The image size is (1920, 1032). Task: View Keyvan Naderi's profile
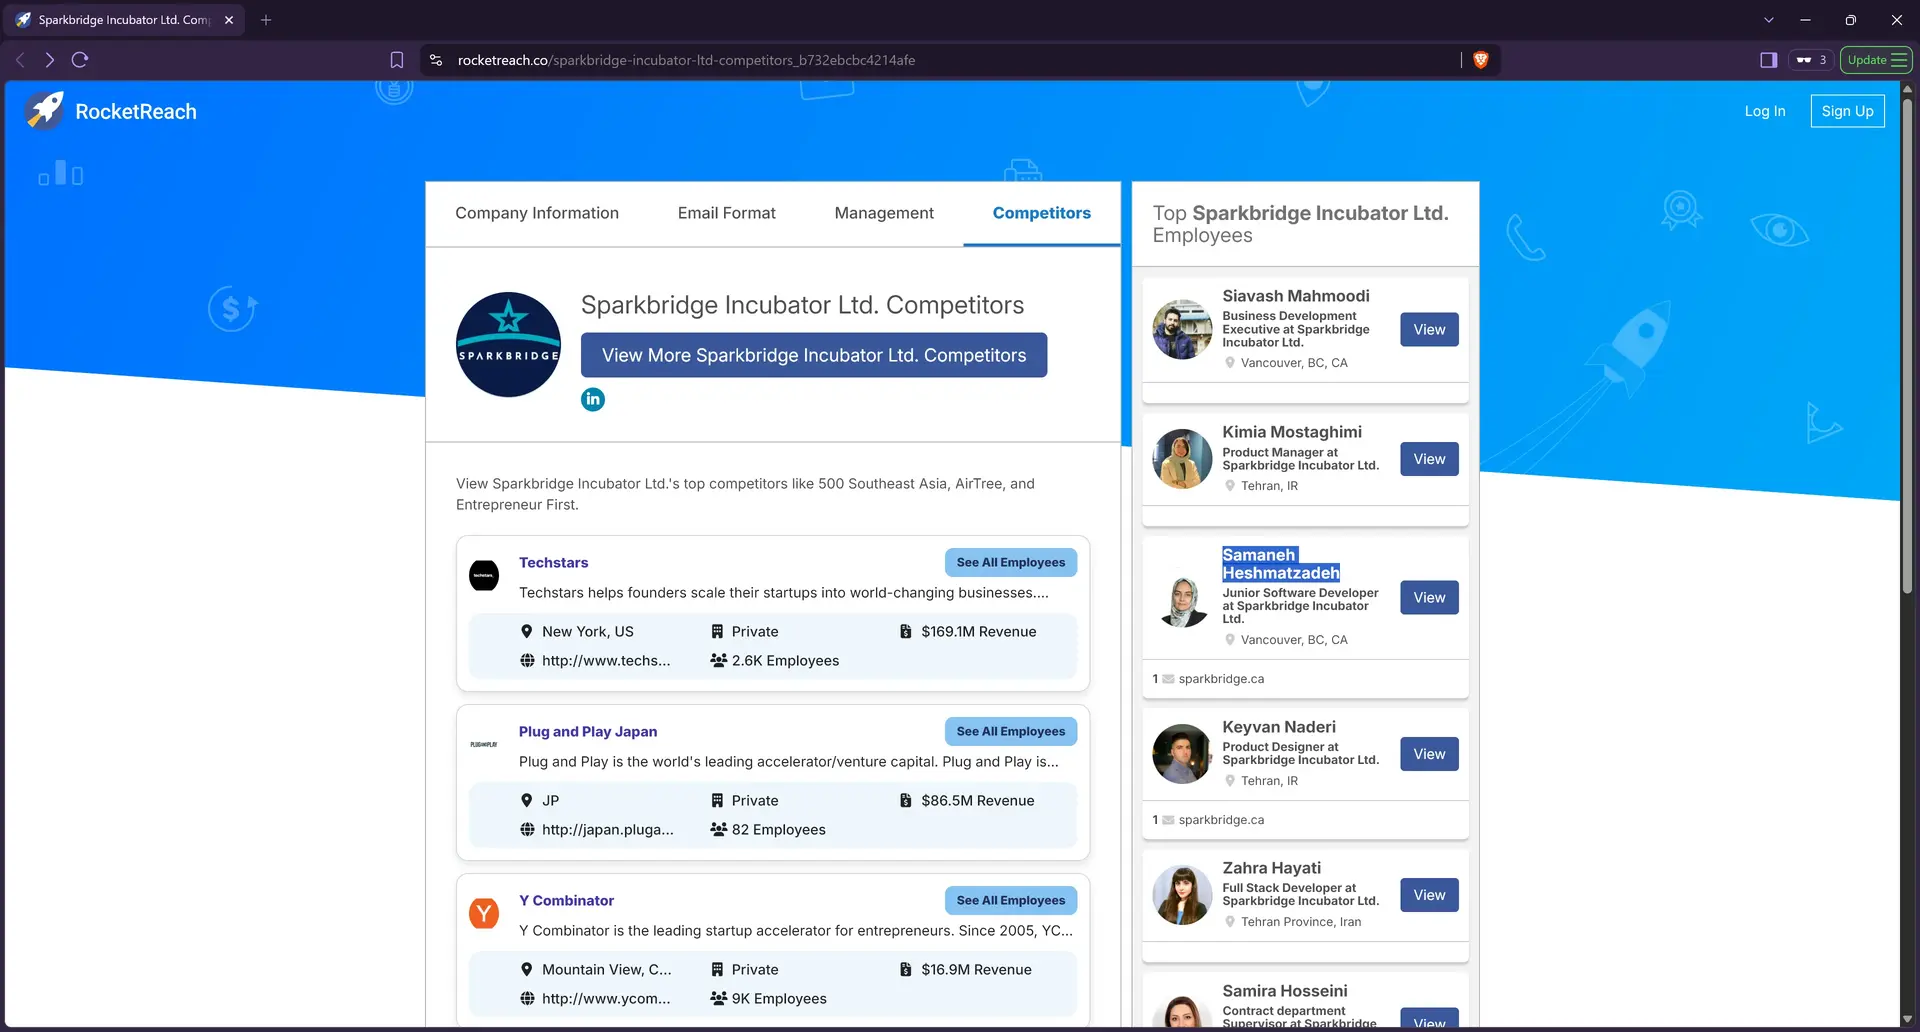point(1429,755)
